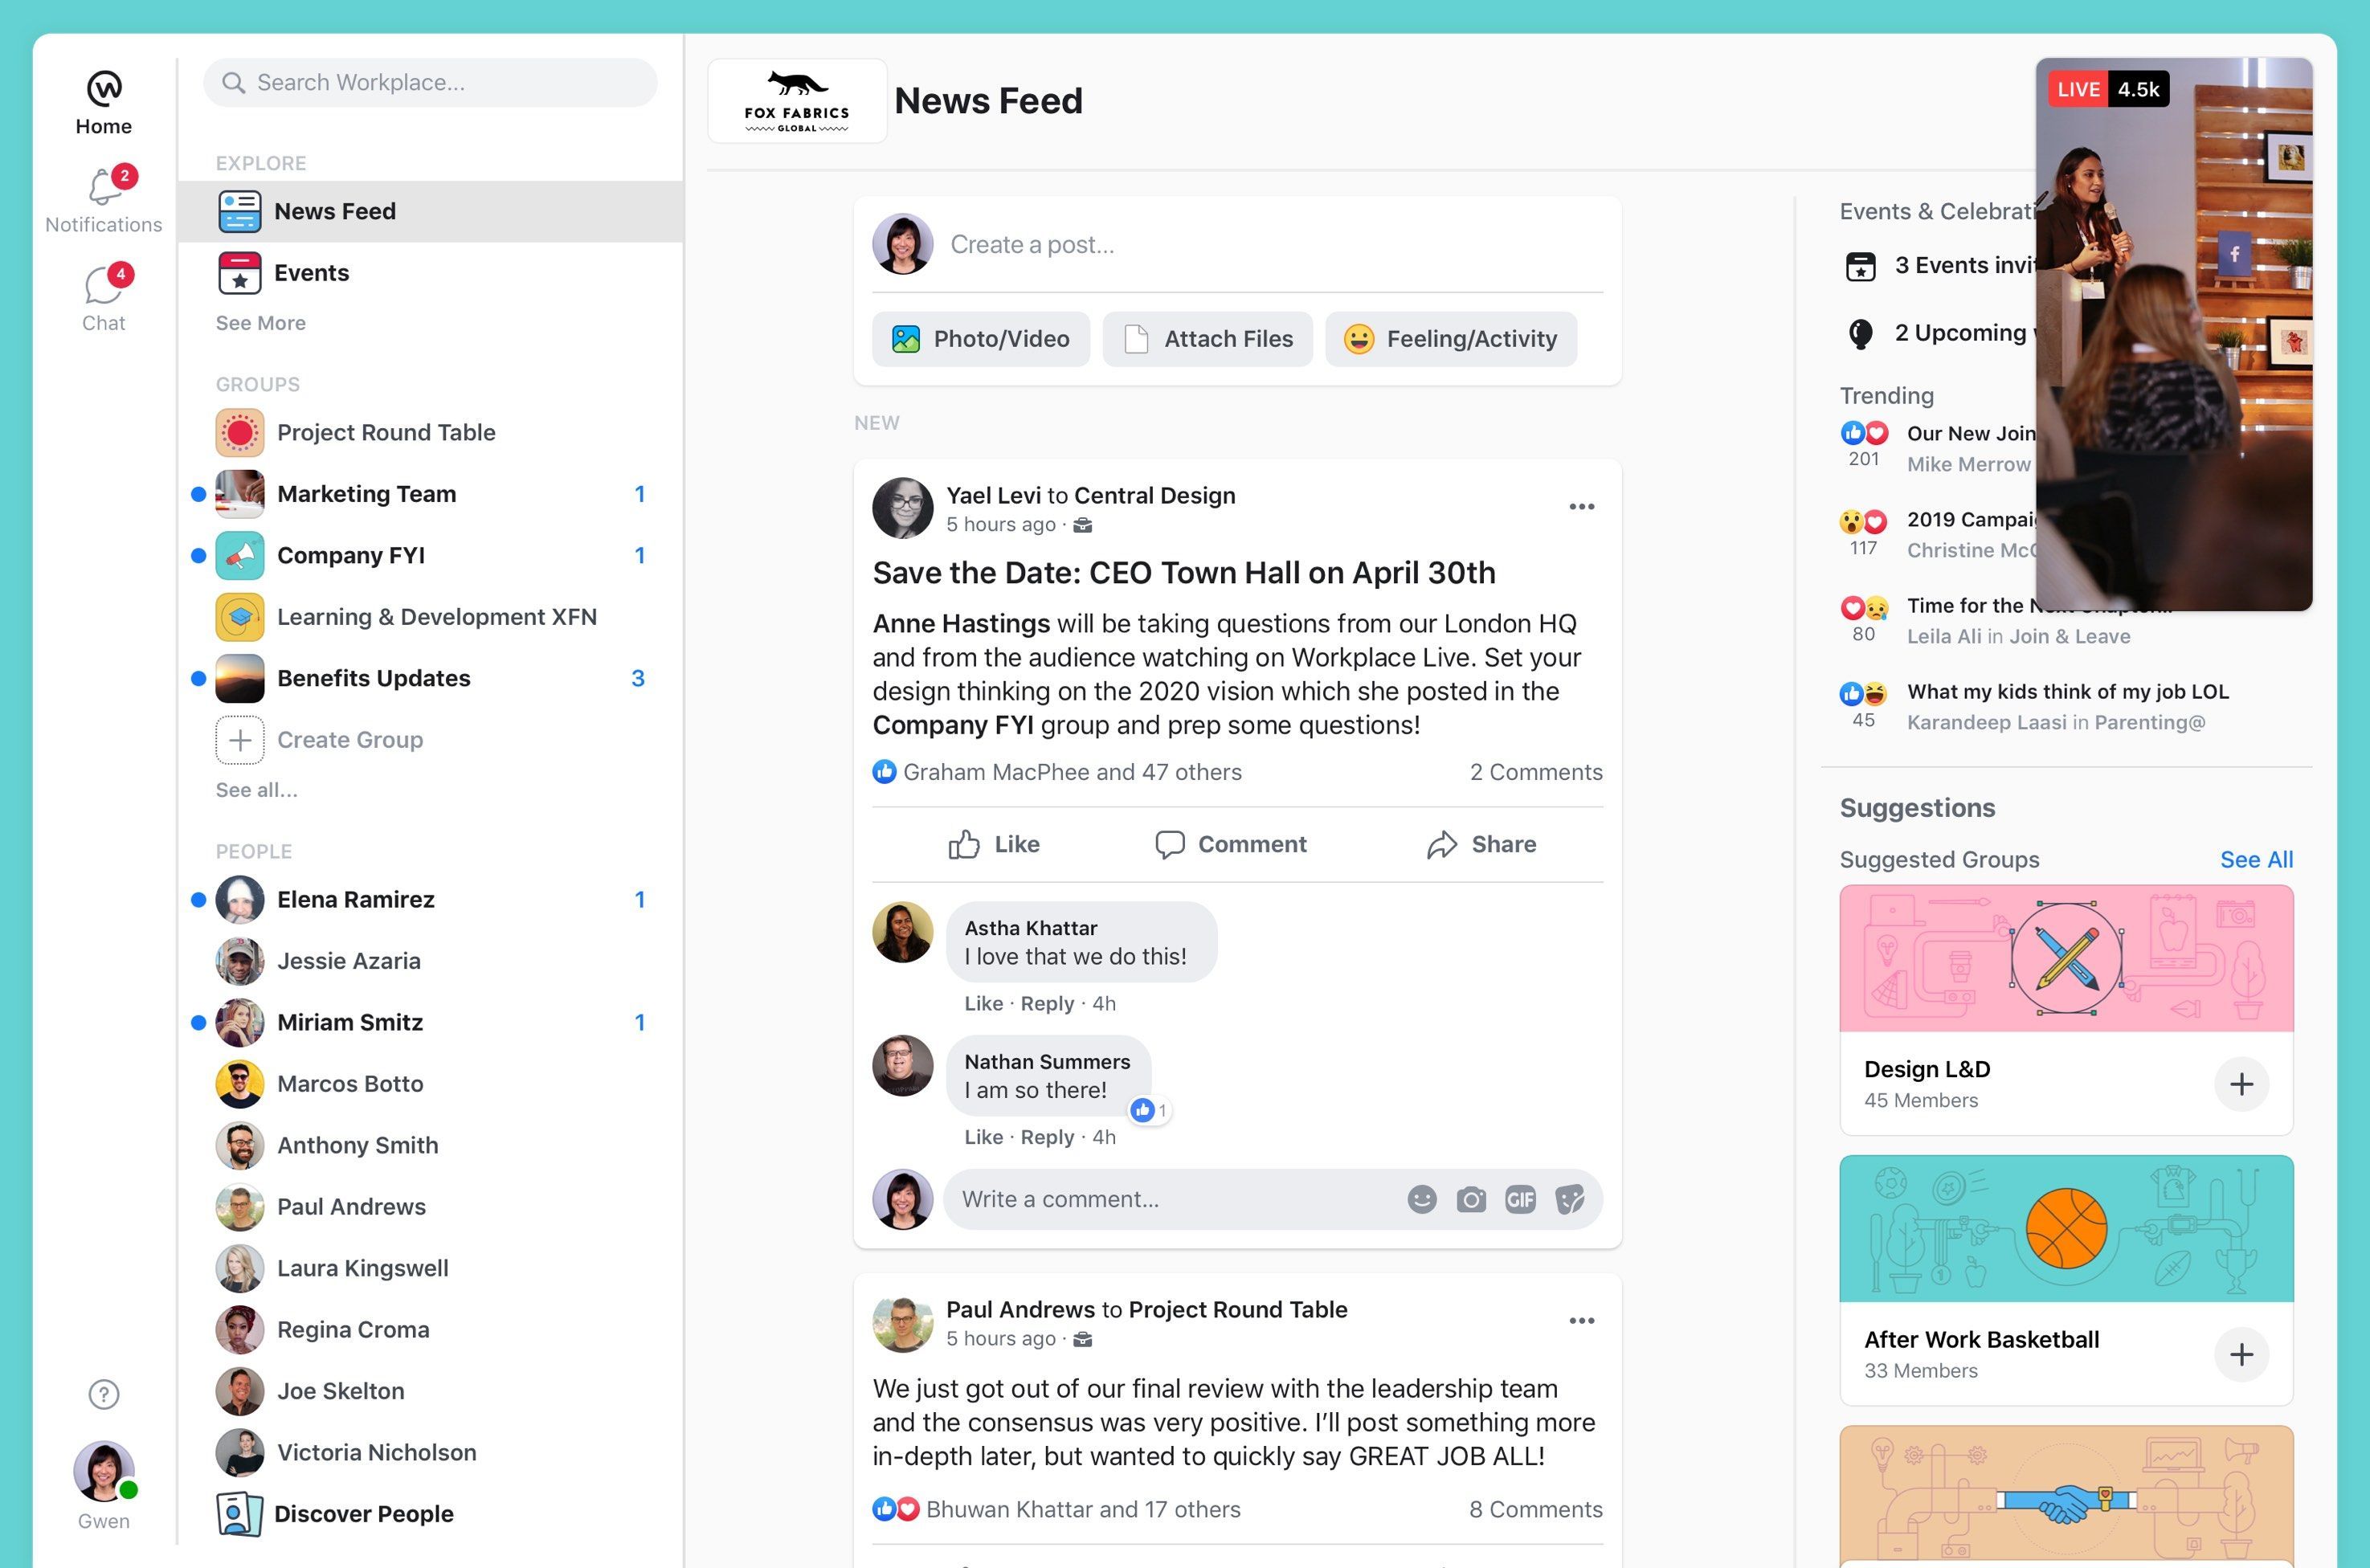Open Benefits Updates group

click(x=431, y=678)
